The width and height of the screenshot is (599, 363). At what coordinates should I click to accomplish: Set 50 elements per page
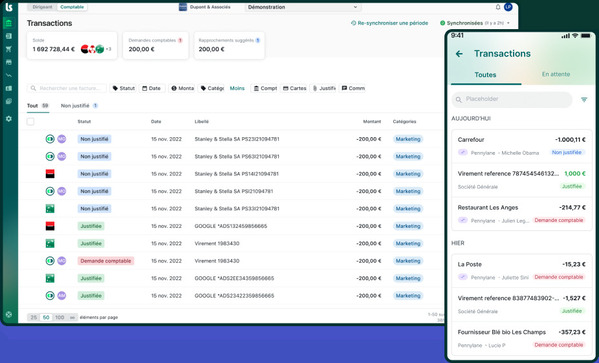46,318
